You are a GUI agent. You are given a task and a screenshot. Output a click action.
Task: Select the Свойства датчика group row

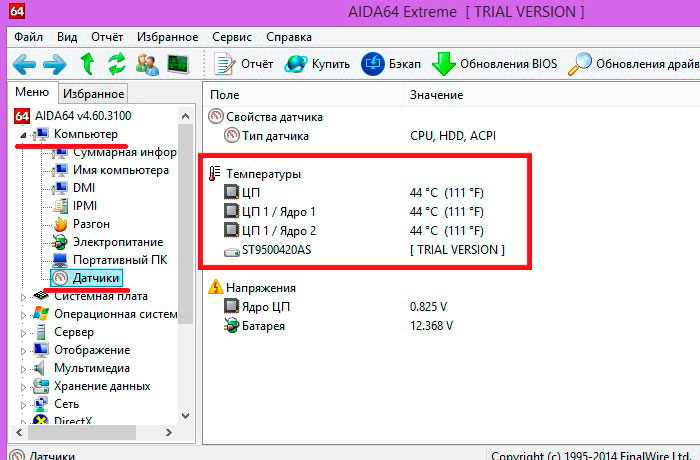(274, 117)
